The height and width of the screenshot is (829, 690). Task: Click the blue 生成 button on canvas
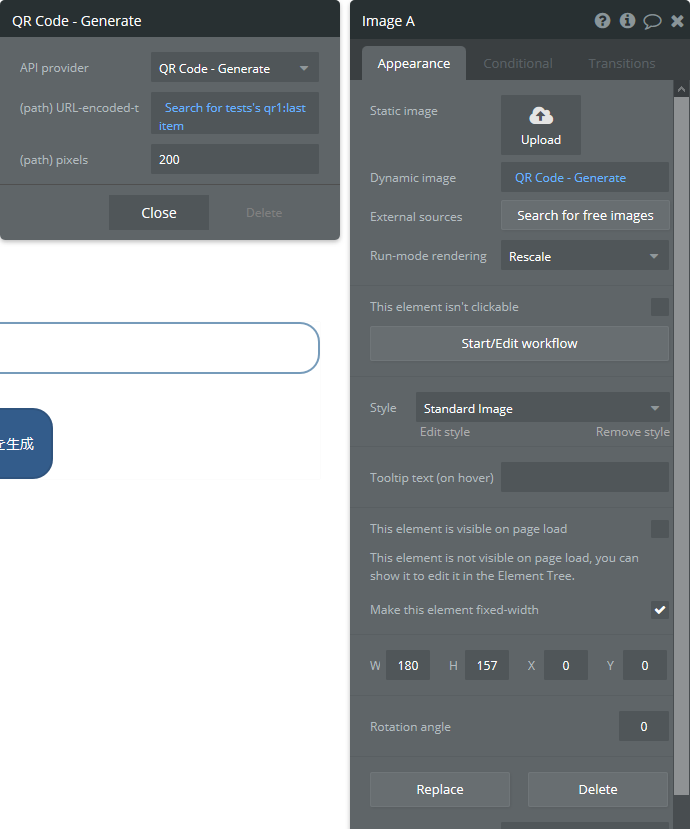(x=26, y=443)
